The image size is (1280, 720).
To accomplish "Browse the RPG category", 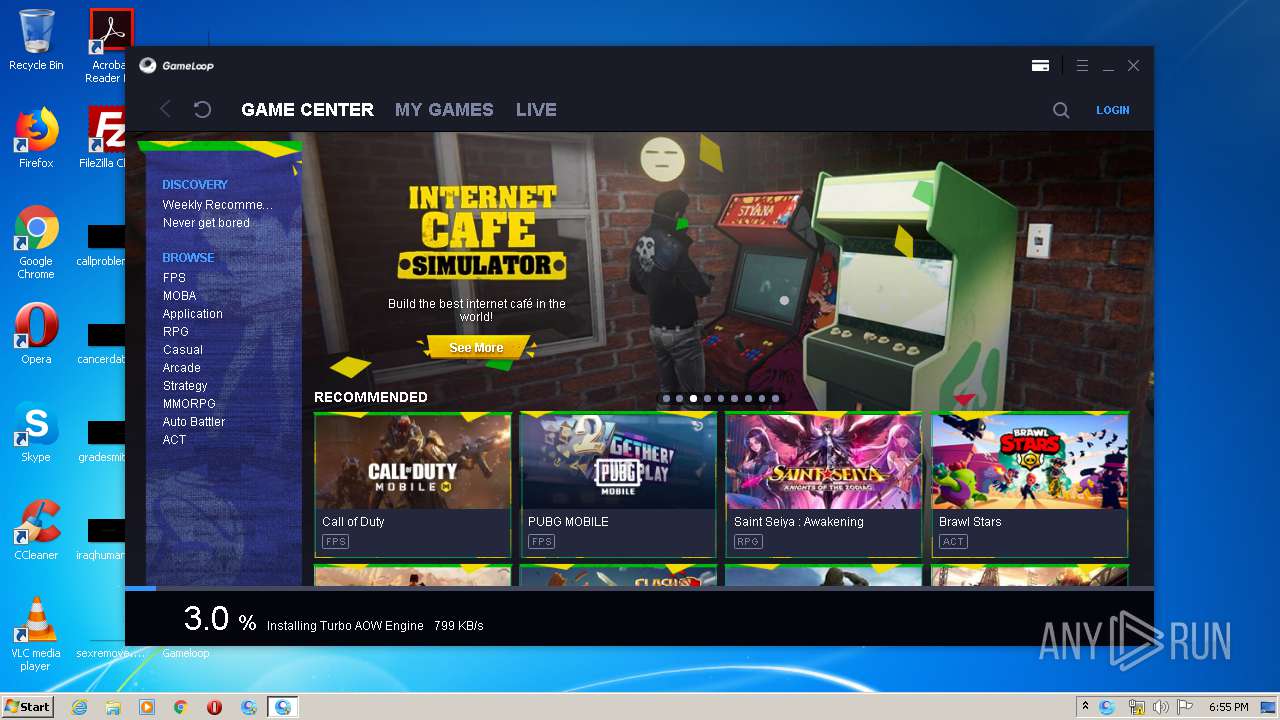I will tap(175, 332).
